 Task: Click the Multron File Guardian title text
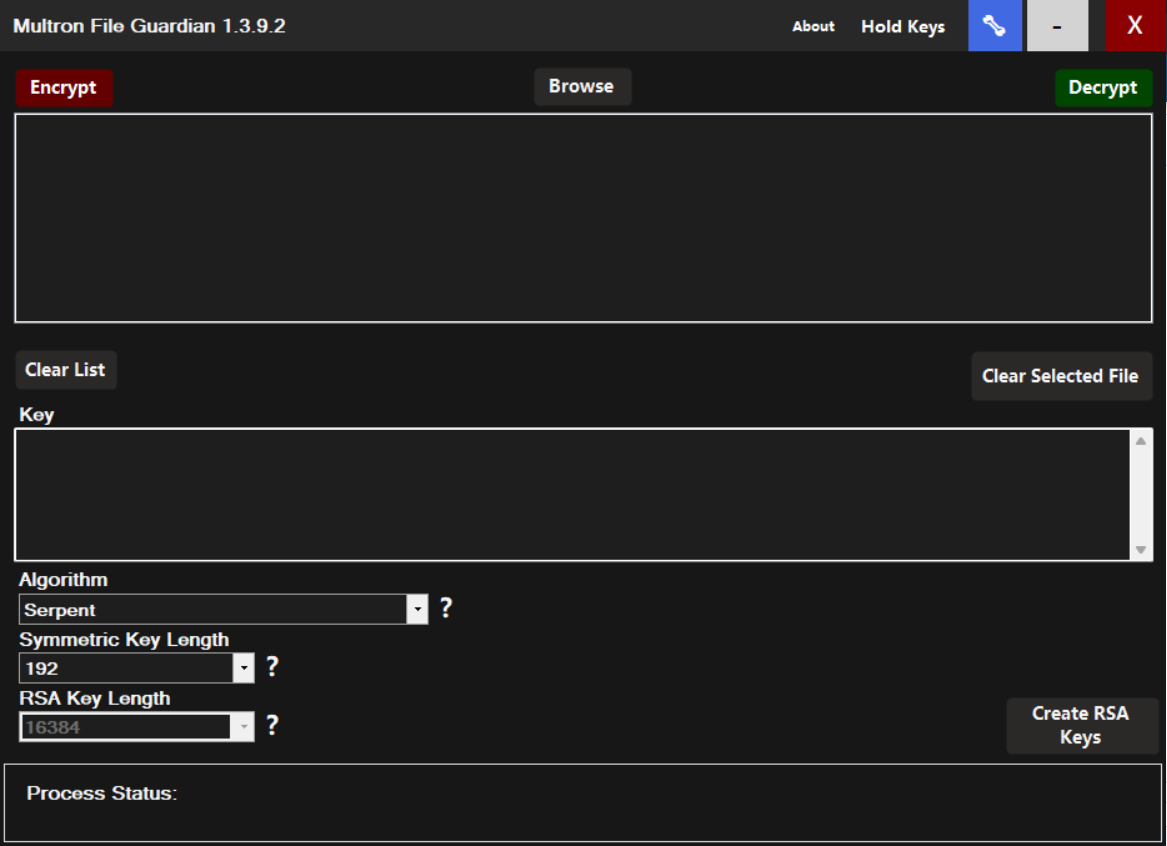[149, 26]
